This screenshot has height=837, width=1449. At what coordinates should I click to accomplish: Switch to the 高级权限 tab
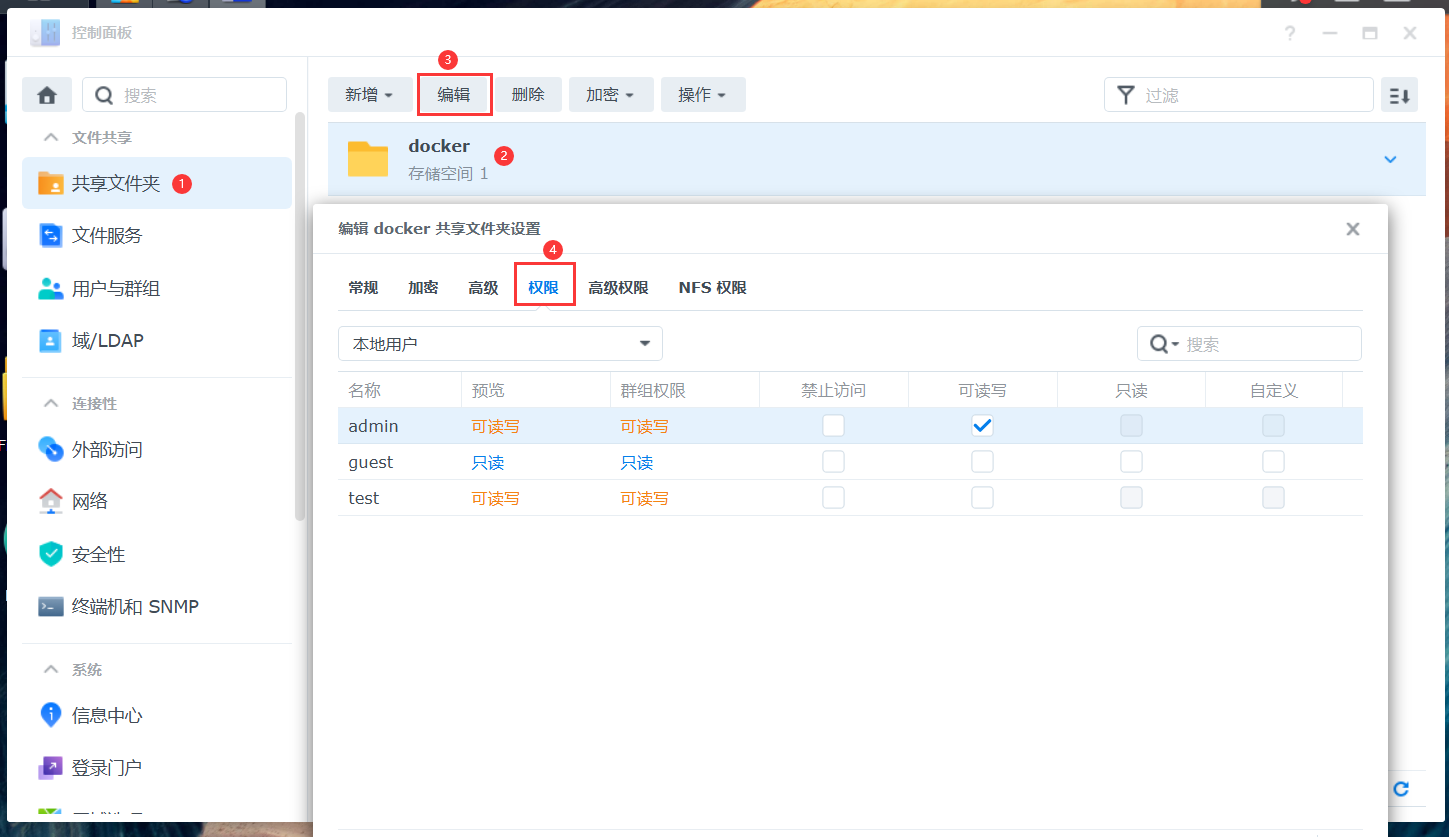click(x=619, y=287)
